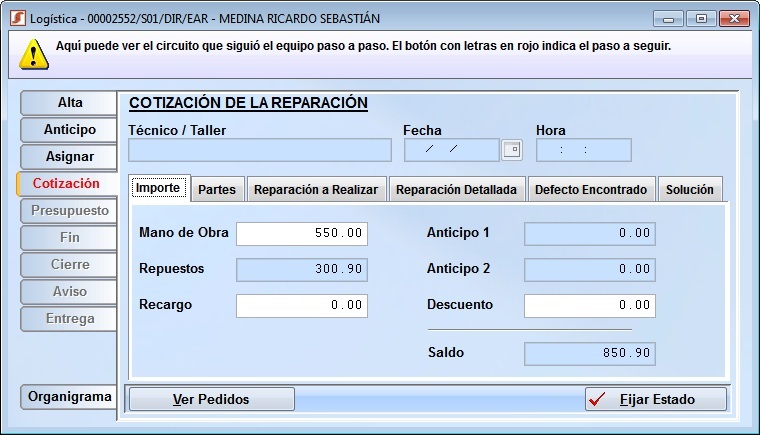Screen dimensions: 760x435
Task: Open the Organigrama view
Action: coord(69,396)
